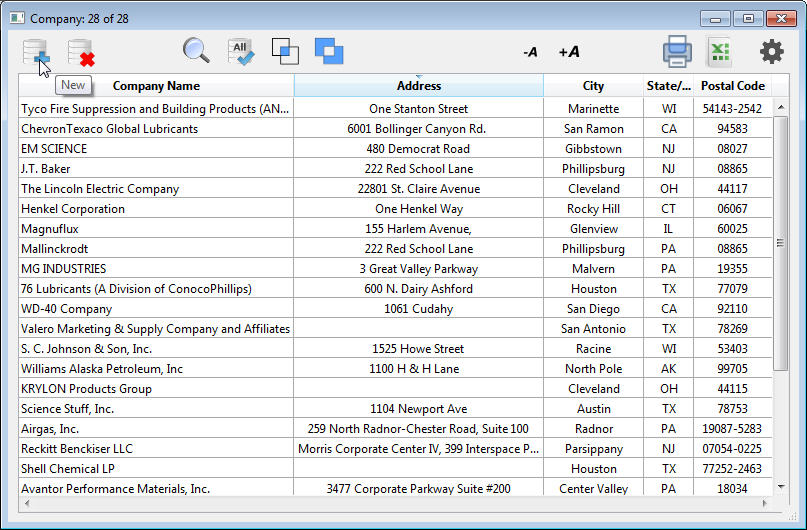Click the vertical scrollbar thumb
The height and width of the screenshot is (530, 807).
tap(780, 243)
